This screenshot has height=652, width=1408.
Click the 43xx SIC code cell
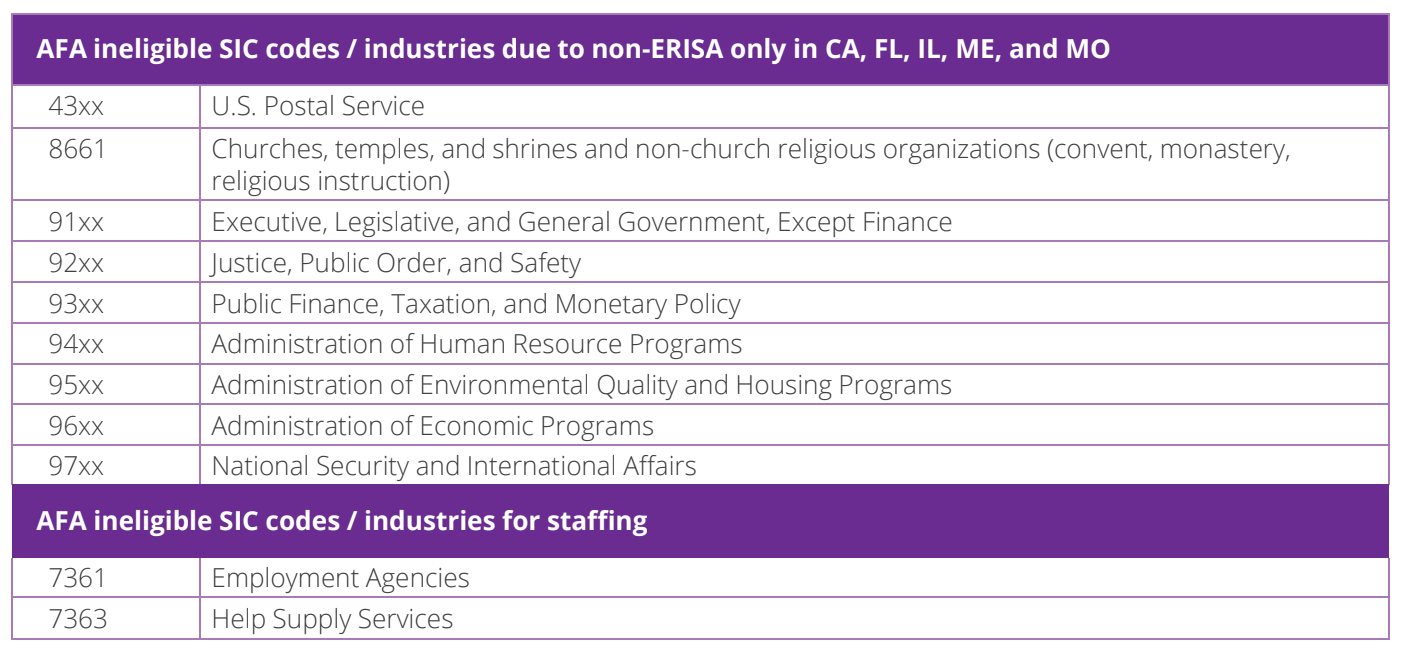(x=76, y=106)
